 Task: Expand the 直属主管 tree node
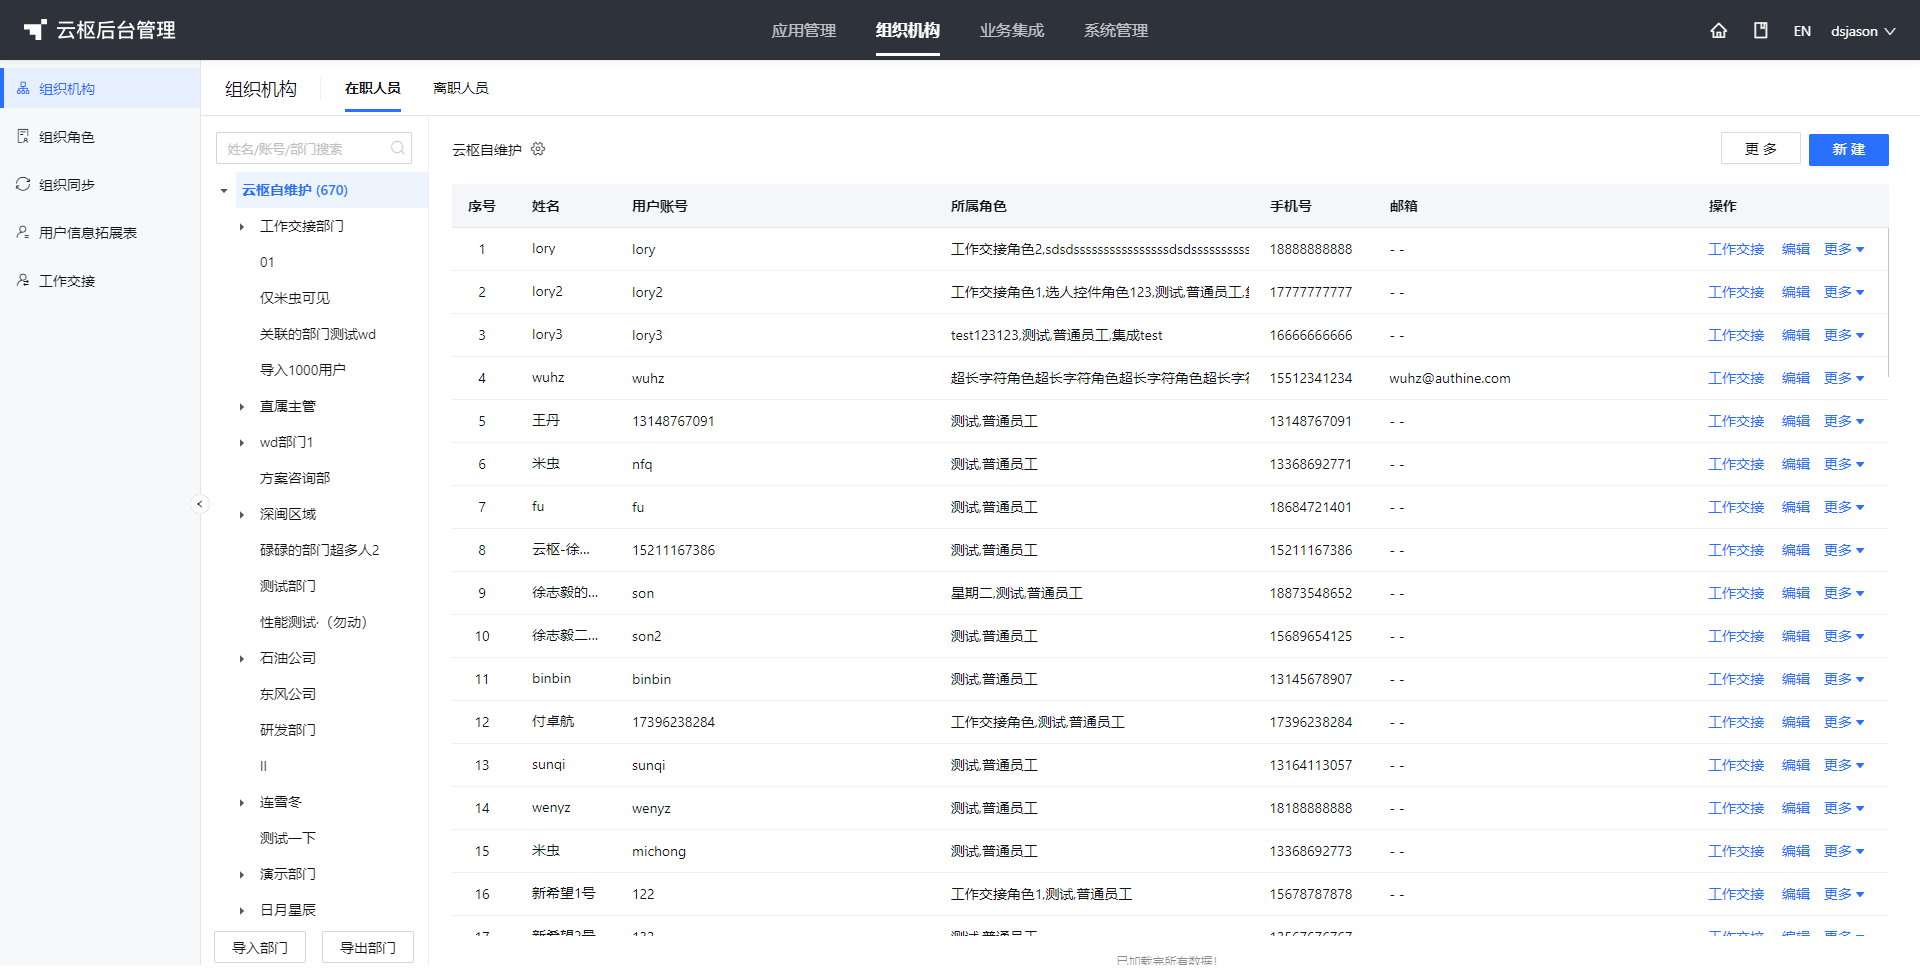[242, 406]
